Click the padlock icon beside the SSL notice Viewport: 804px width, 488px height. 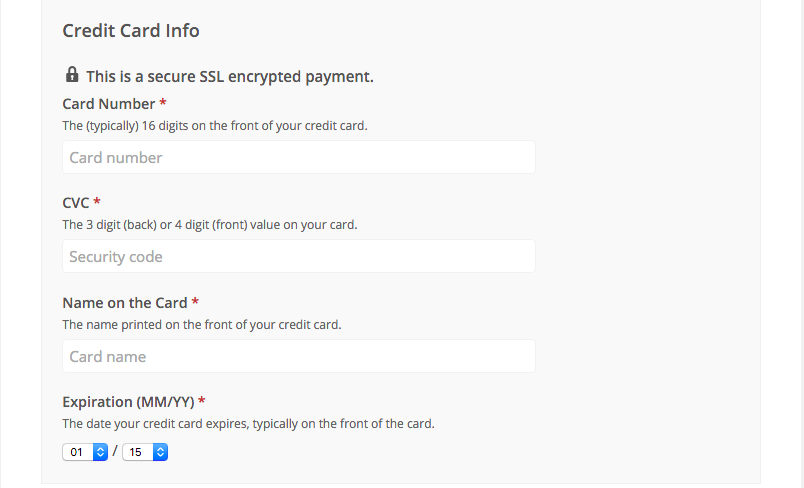tap(72, 75)
